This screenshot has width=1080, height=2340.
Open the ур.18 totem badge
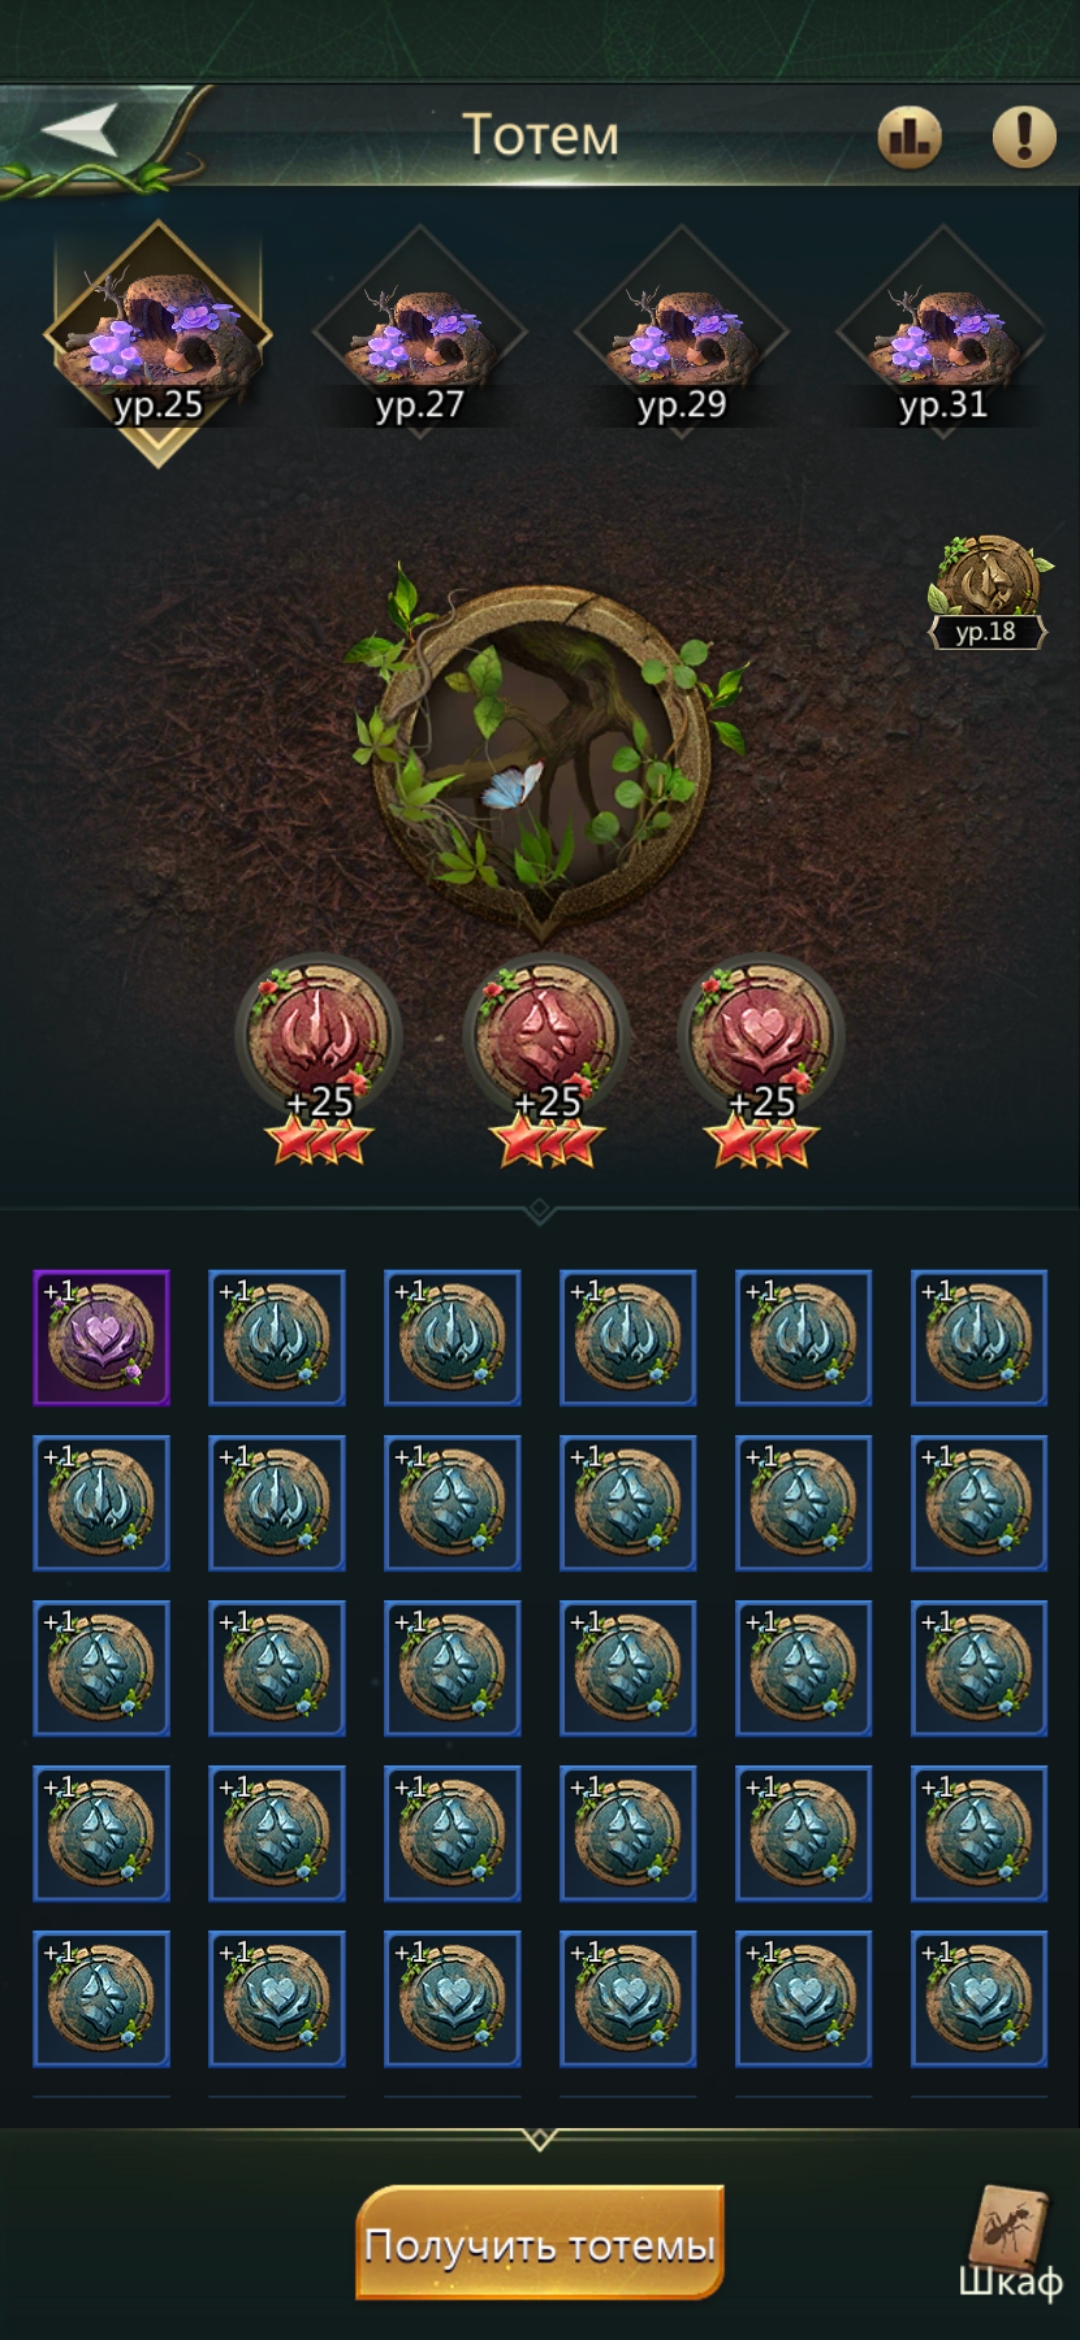[x=988, y=592]
